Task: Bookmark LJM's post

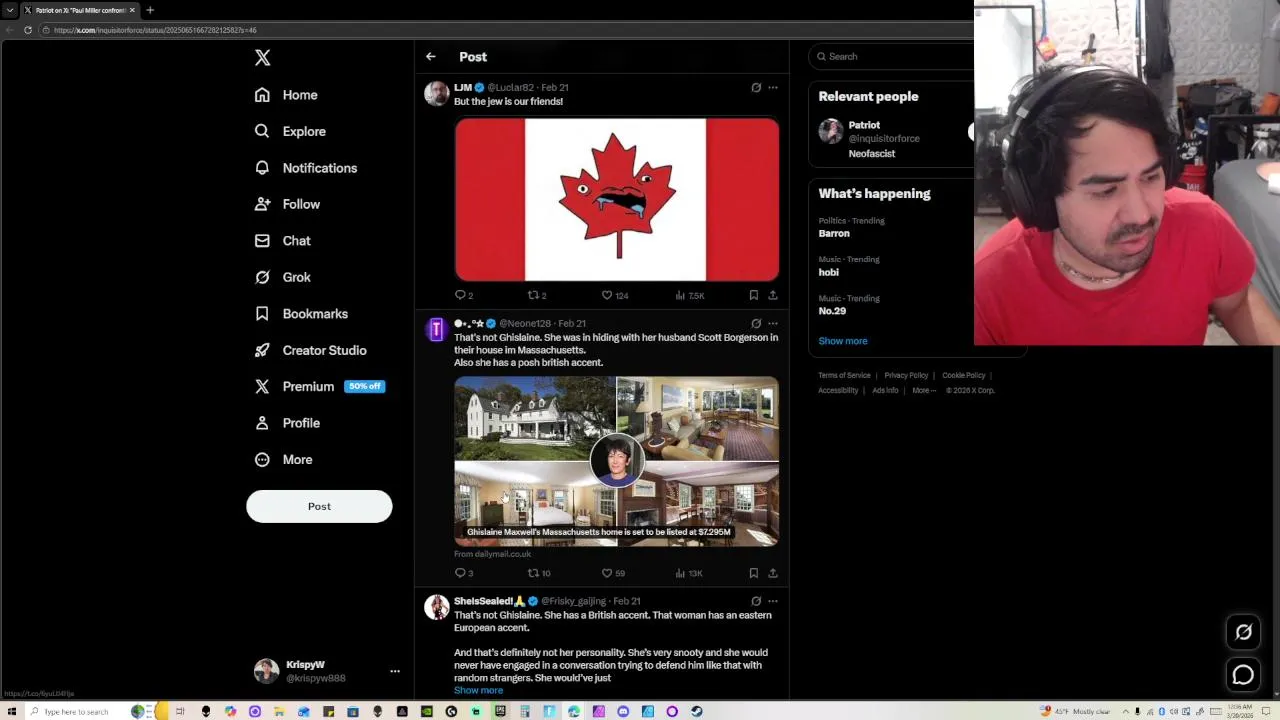Action: click(753, 295)
